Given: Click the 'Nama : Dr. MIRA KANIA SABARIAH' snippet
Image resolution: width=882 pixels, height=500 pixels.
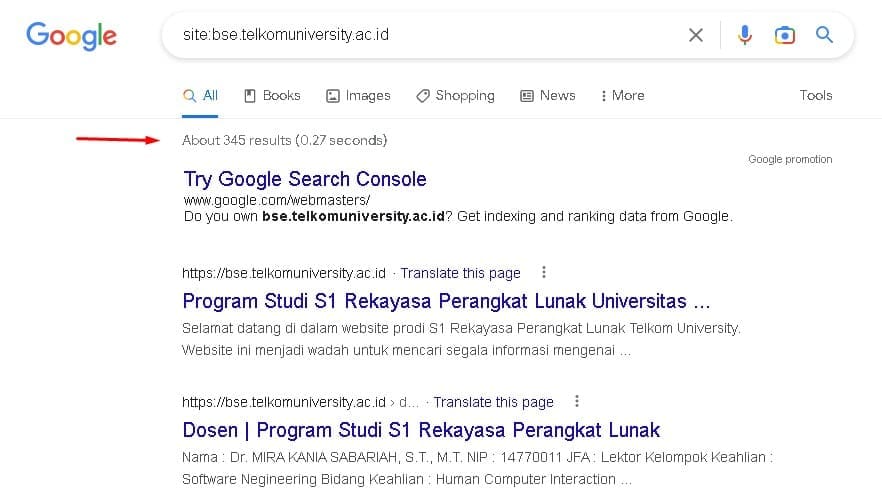Looking at the screenshot, I should 477,468.
